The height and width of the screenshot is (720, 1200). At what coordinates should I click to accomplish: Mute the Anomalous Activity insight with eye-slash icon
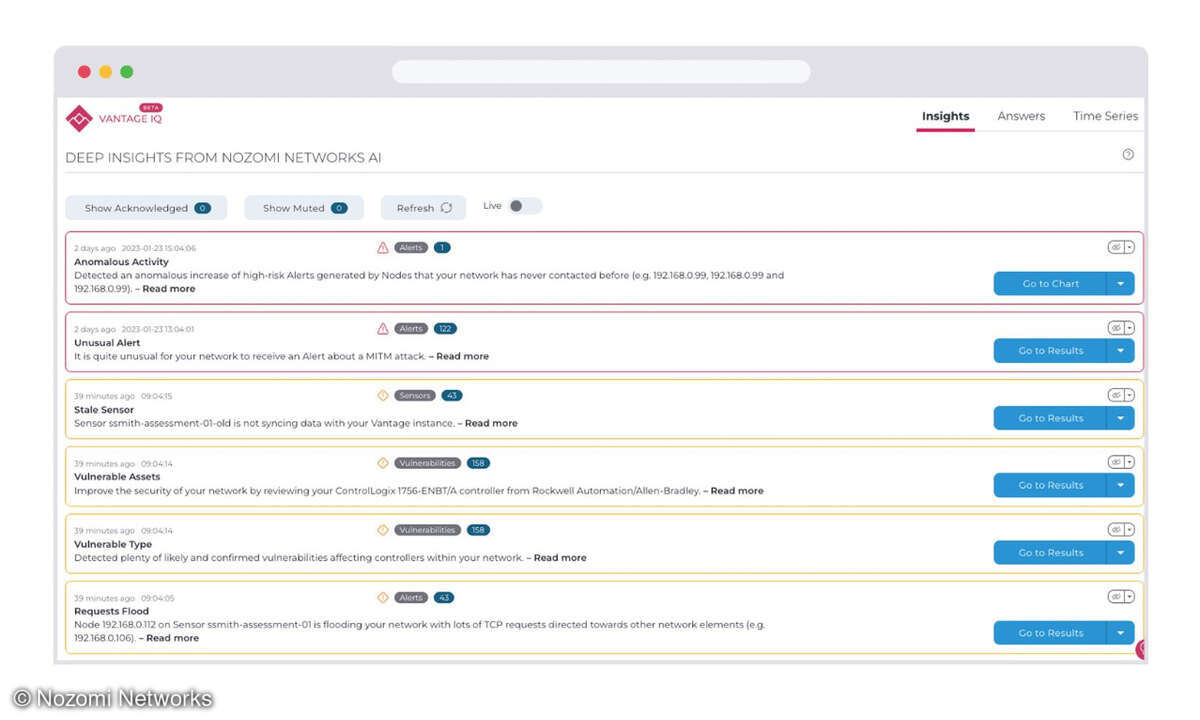coord(1115,247)
